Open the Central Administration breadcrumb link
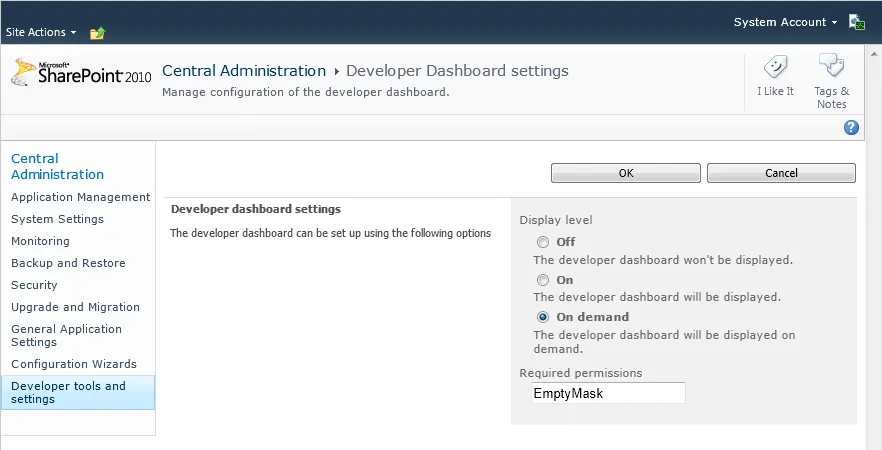 (x=244, y=71)
